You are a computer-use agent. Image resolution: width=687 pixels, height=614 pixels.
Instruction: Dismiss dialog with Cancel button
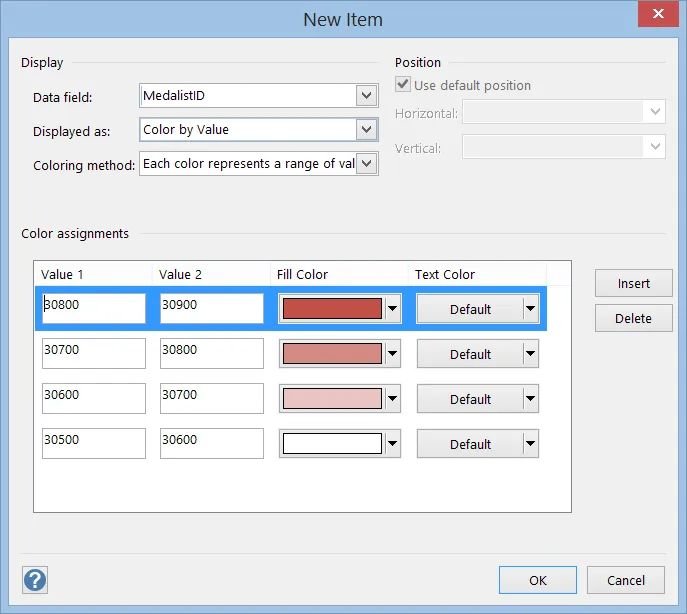[x=626, y=580]
